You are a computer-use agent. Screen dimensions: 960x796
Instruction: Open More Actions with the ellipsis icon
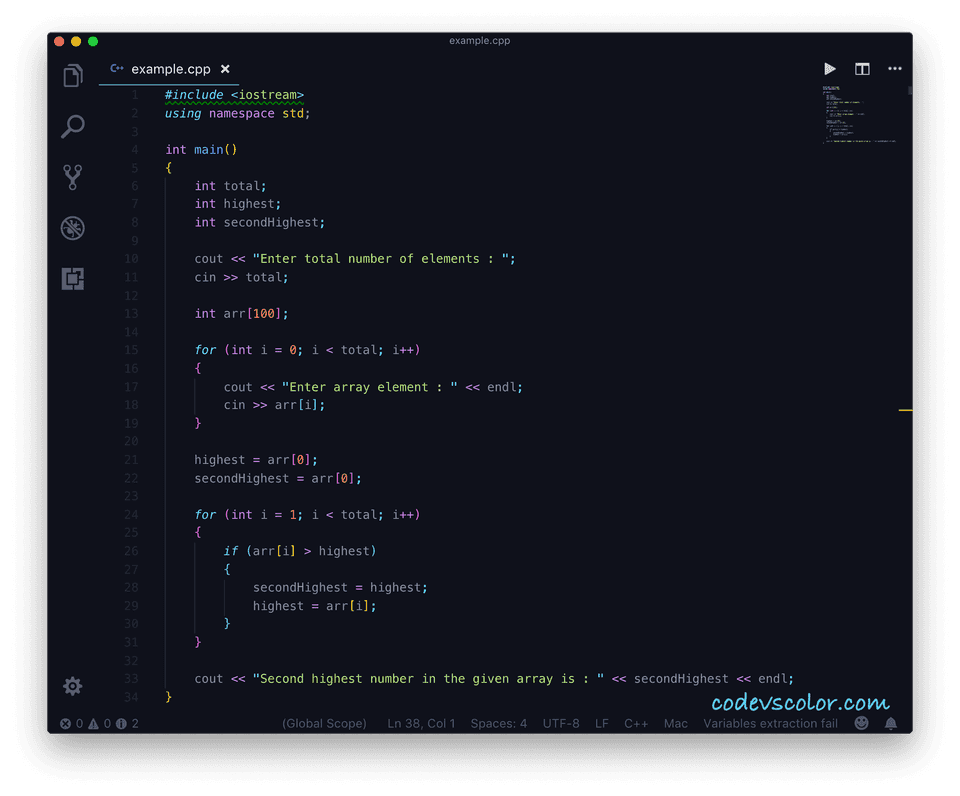pyautogui.click(x=894, y=68)
